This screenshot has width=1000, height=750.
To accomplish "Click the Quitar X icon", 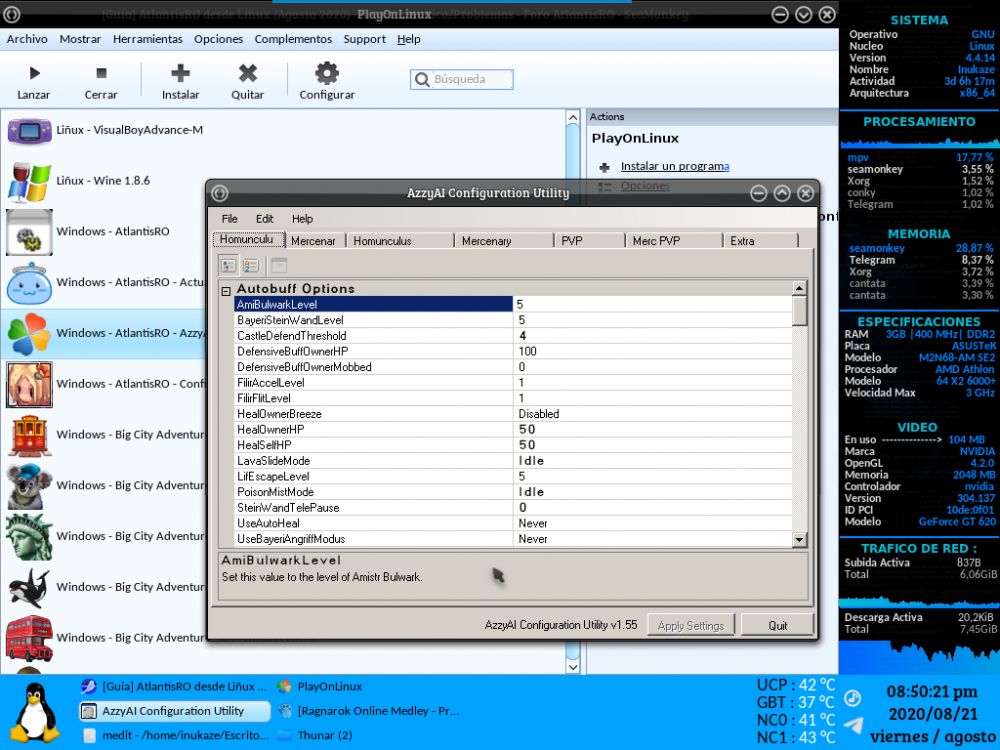I will click(x=247, y=73).
